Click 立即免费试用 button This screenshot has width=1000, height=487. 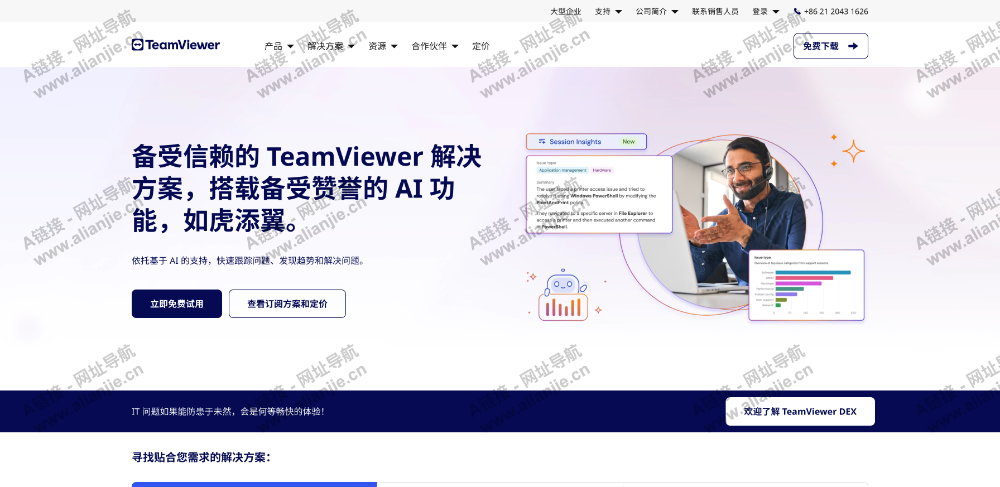[x=177, y=304]
